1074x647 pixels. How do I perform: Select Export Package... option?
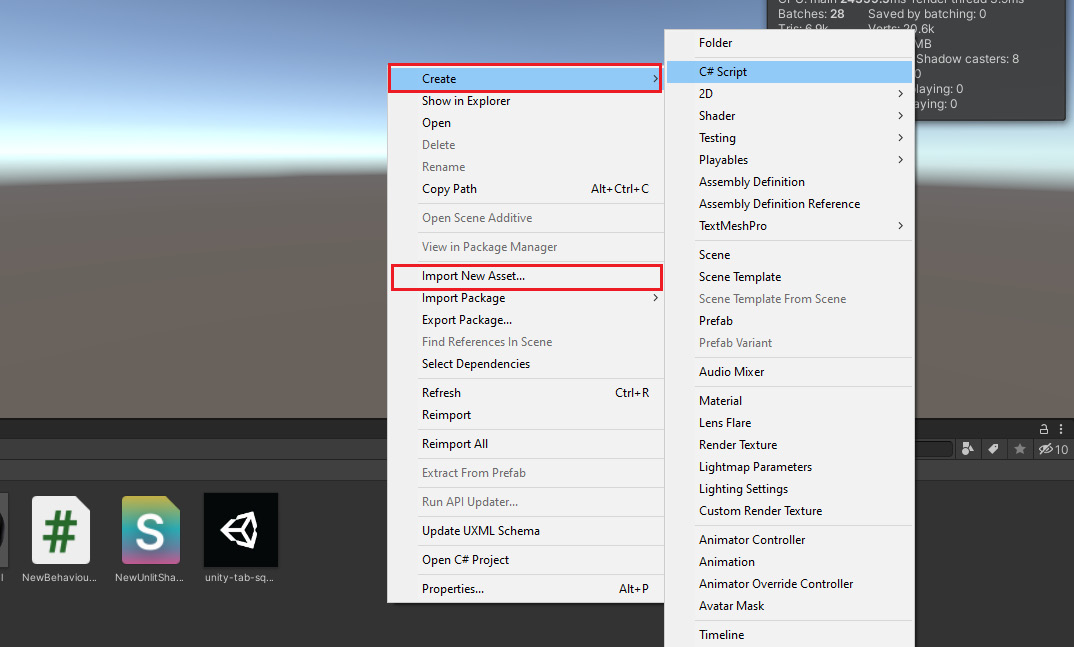point(525,320)
